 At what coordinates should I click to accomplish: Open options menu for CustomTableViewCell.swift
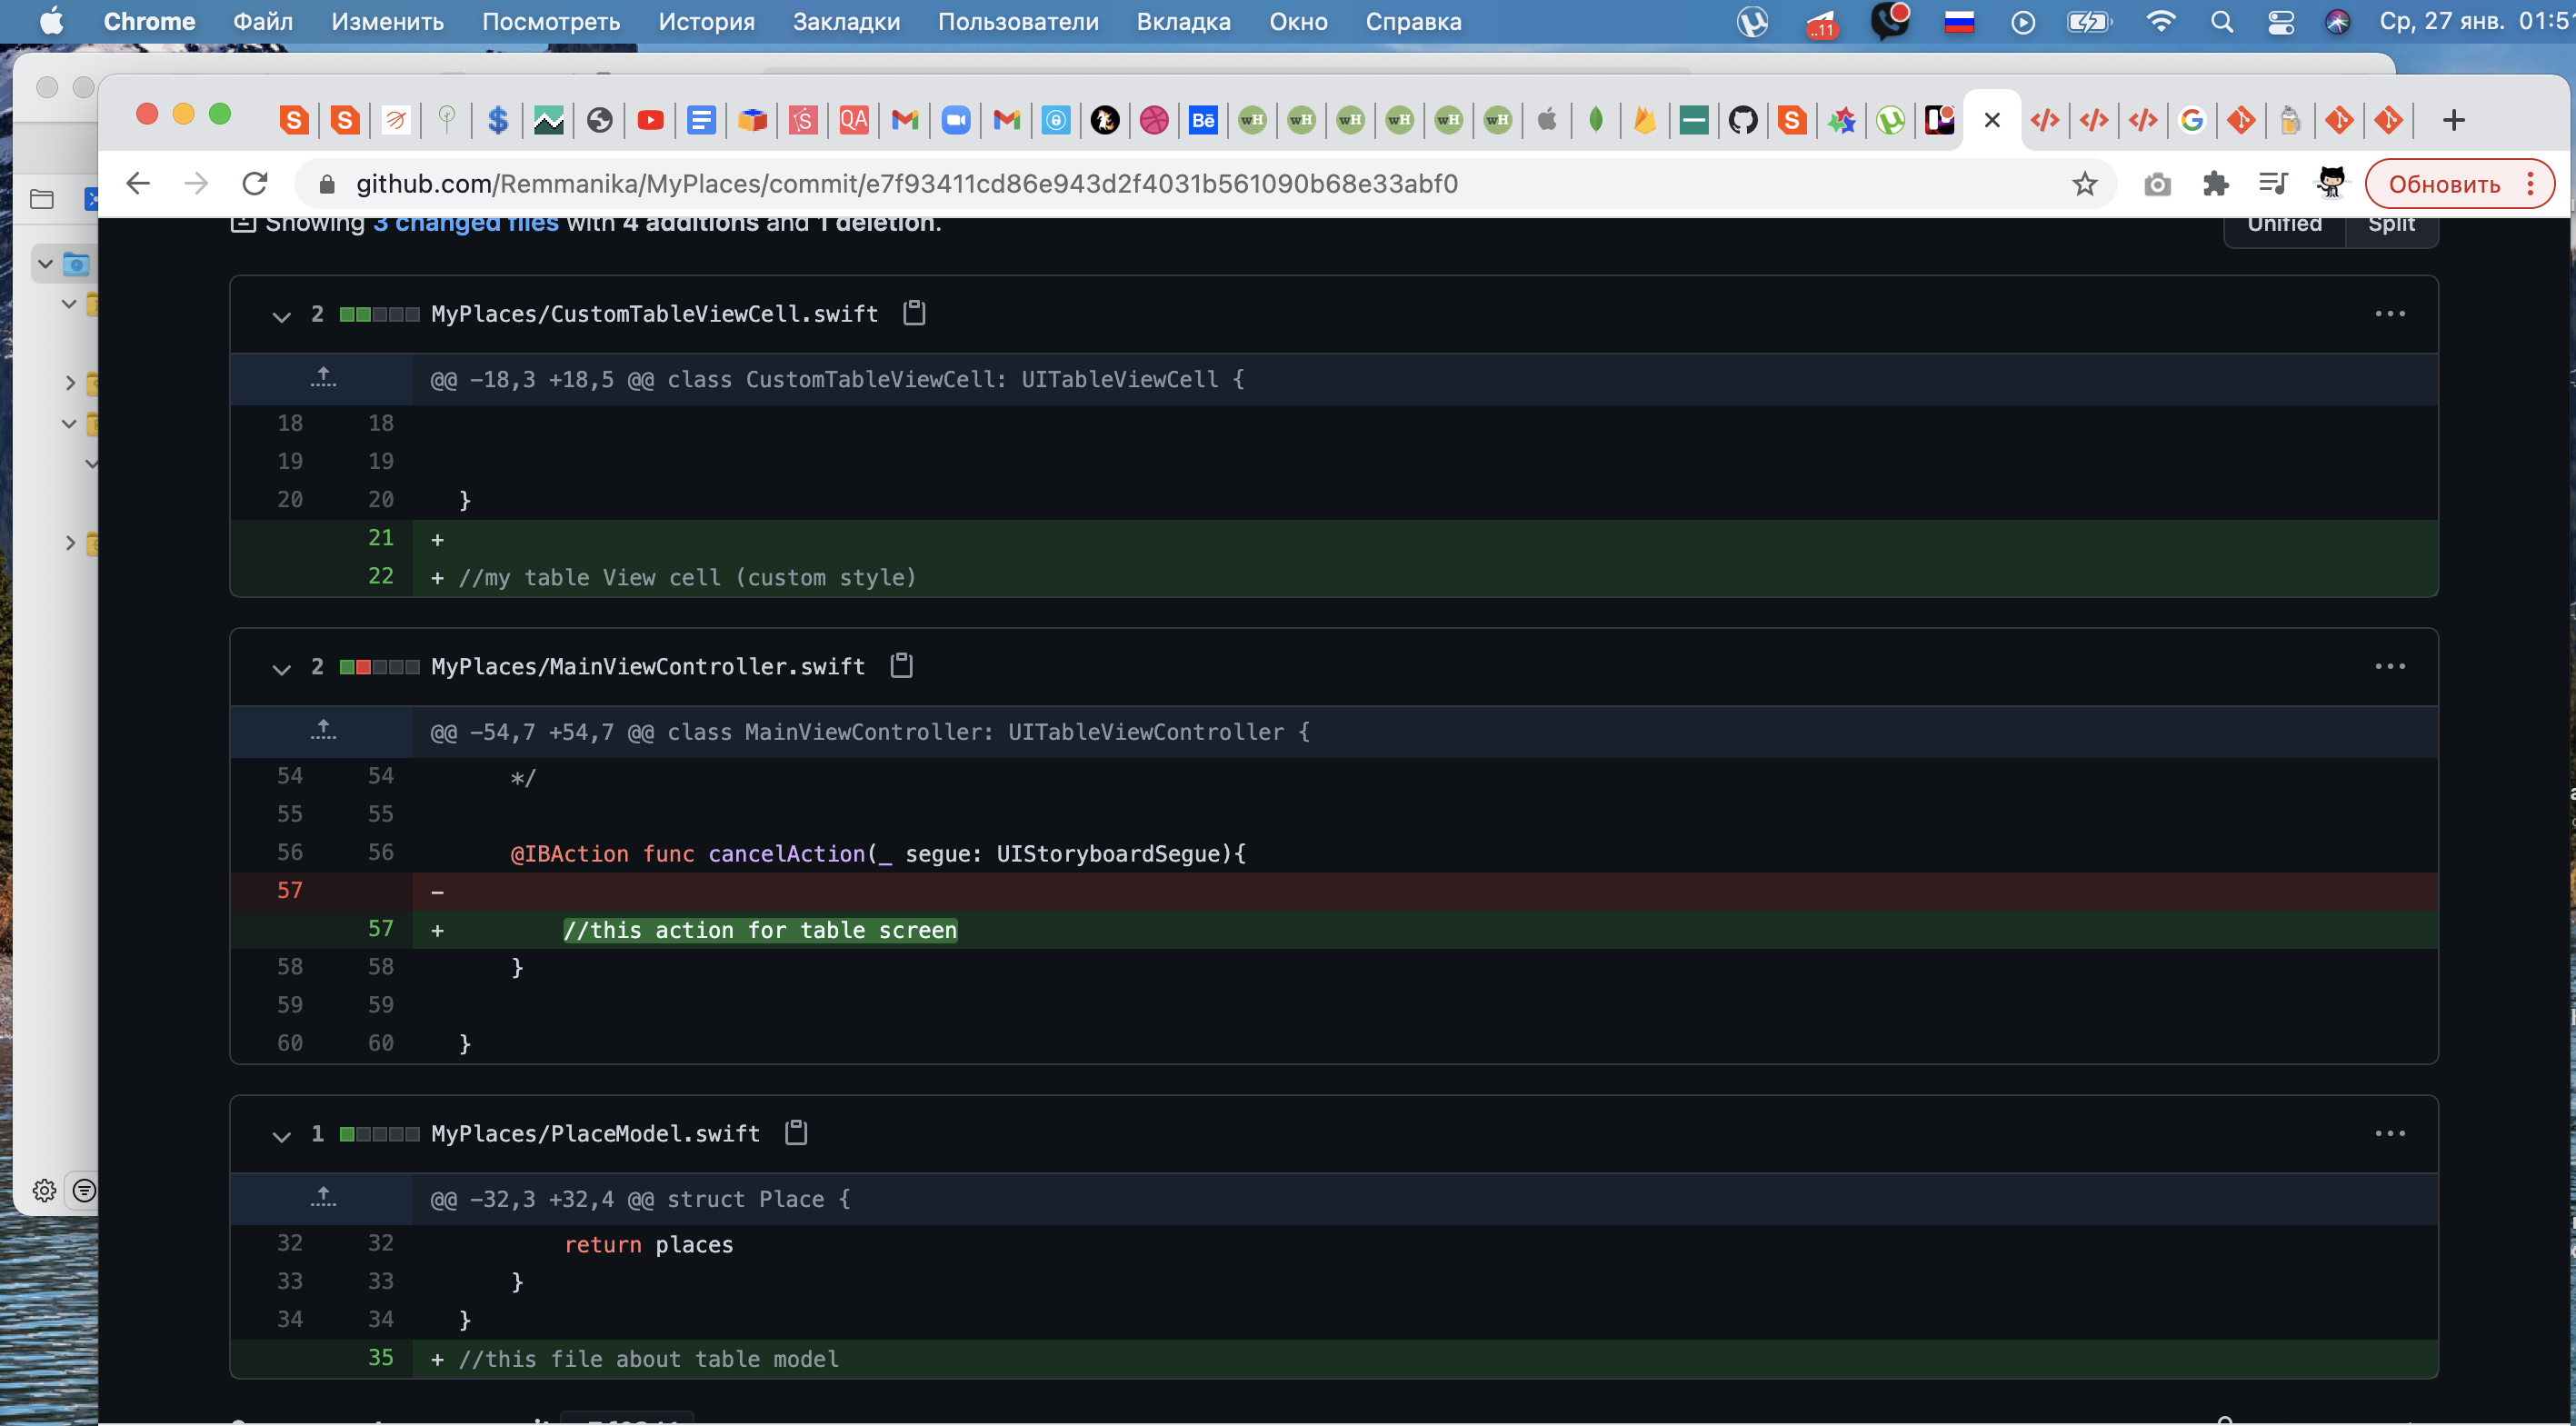[2390, 314]
